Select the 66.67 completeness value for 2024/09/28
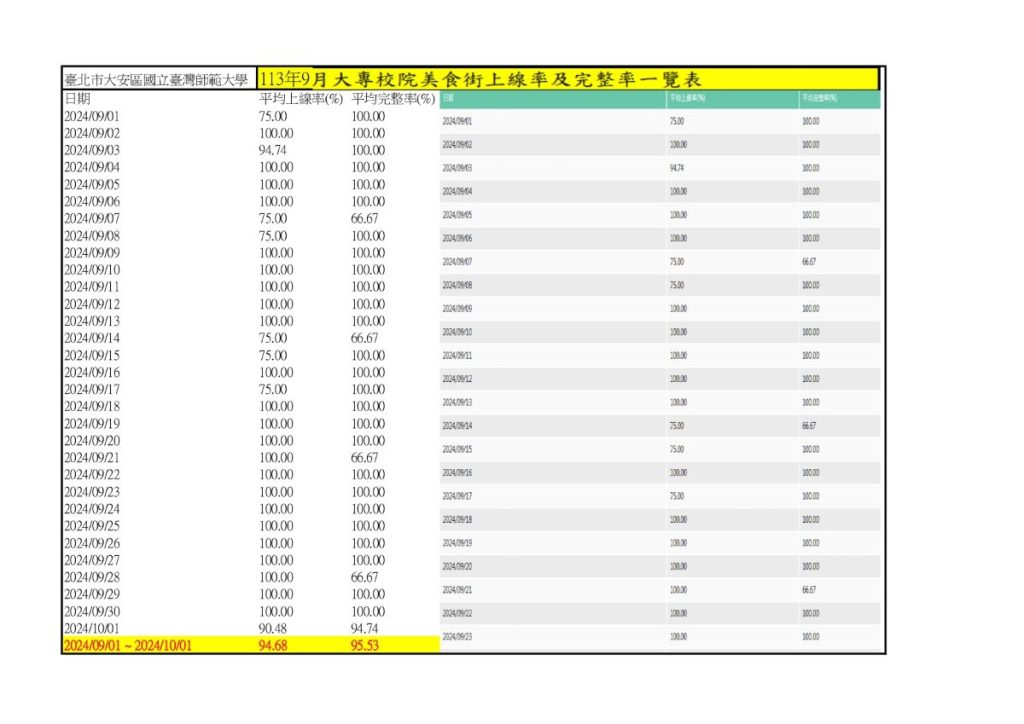The height and width of the screenshot is (724, 1024). 365,578
